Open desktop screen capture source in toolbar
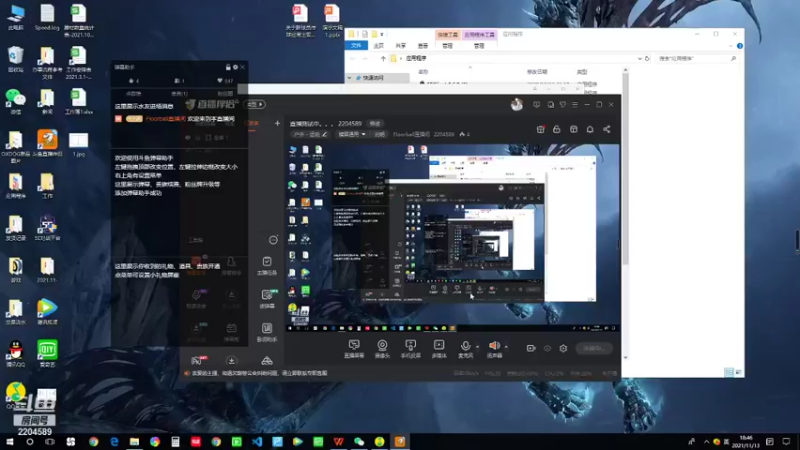Viewport: 800px width, 450px height. tap(354, 348)
